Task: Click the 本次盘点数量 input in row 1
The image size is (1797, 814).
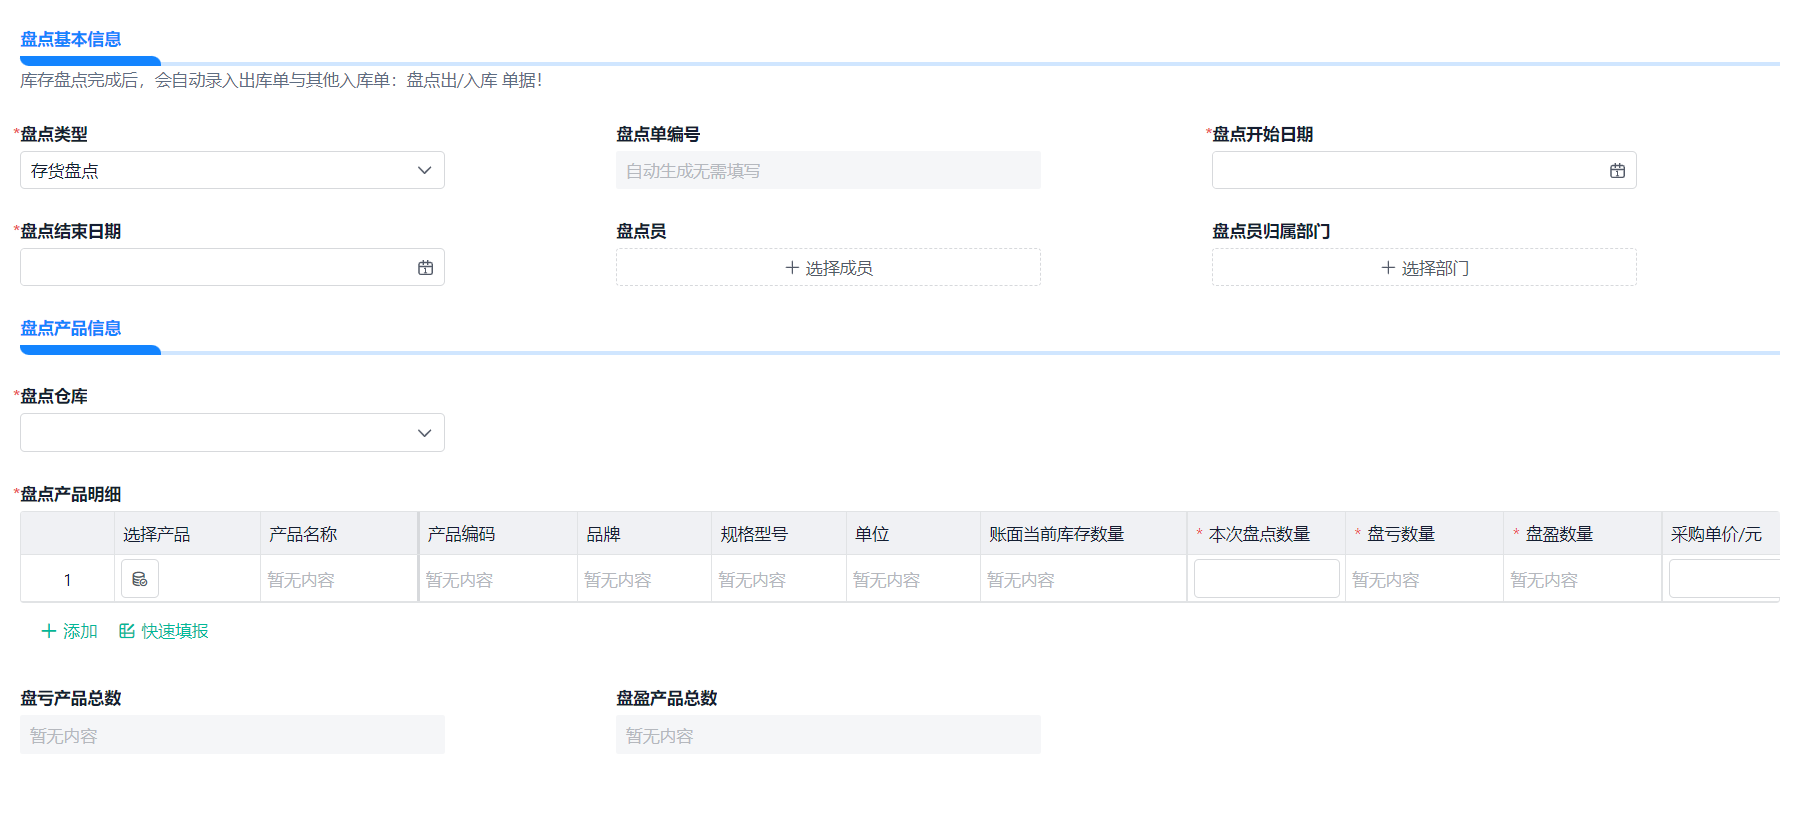Action: [x=1266, y=579]
